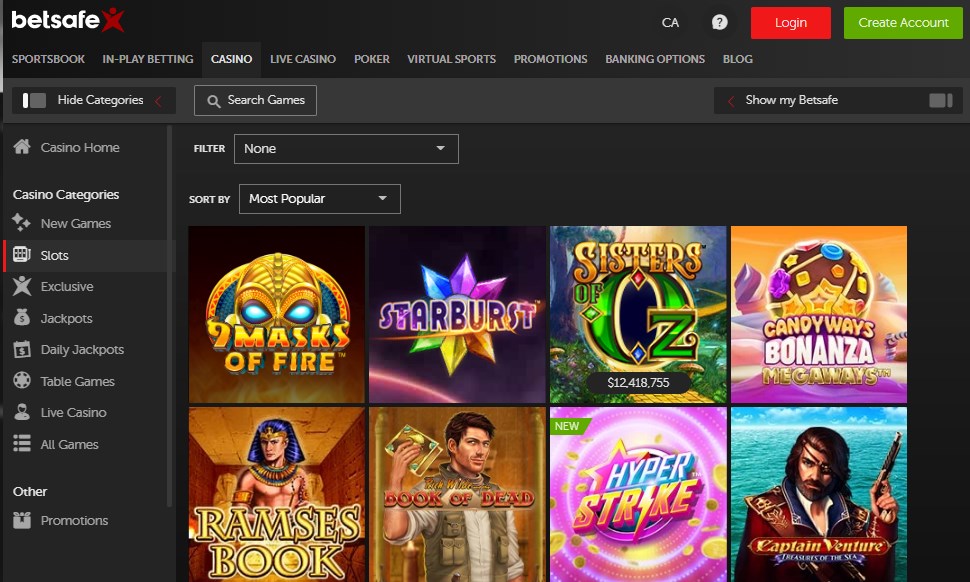The height and width of the screenshot is (582, 970).
Task: Switch to the Live Casino tab
Action: coord(303,59)
